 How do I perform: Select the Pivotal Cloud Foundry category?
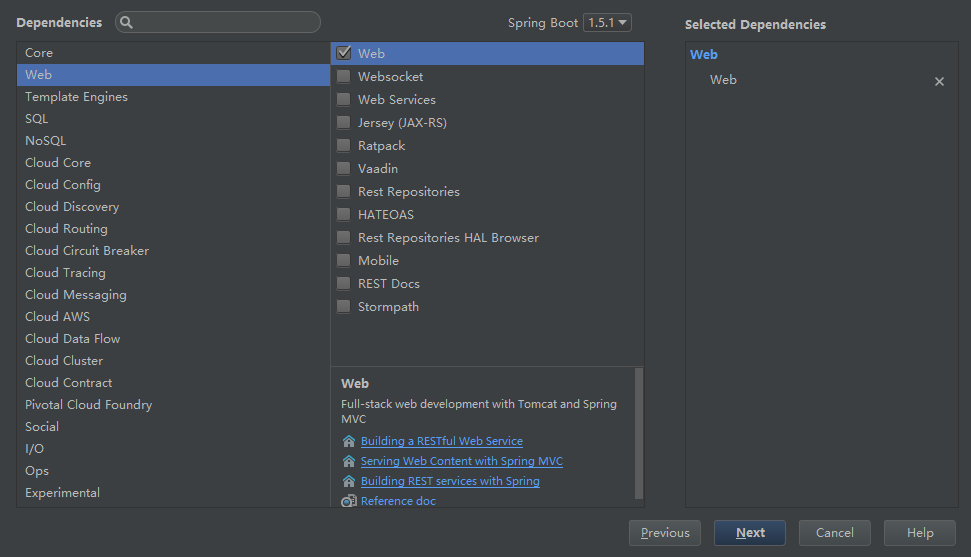tap(173, 405)
